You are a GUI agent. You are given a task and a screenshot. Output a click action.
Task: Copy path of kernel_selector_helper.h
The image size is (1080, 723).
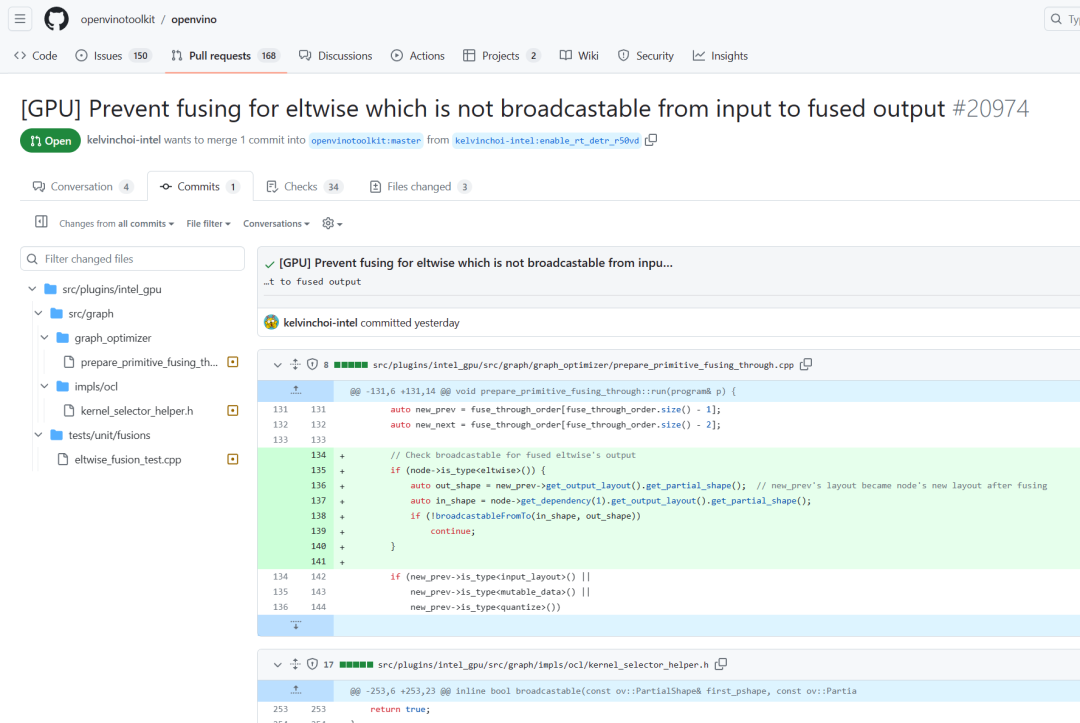click(720, 664)
